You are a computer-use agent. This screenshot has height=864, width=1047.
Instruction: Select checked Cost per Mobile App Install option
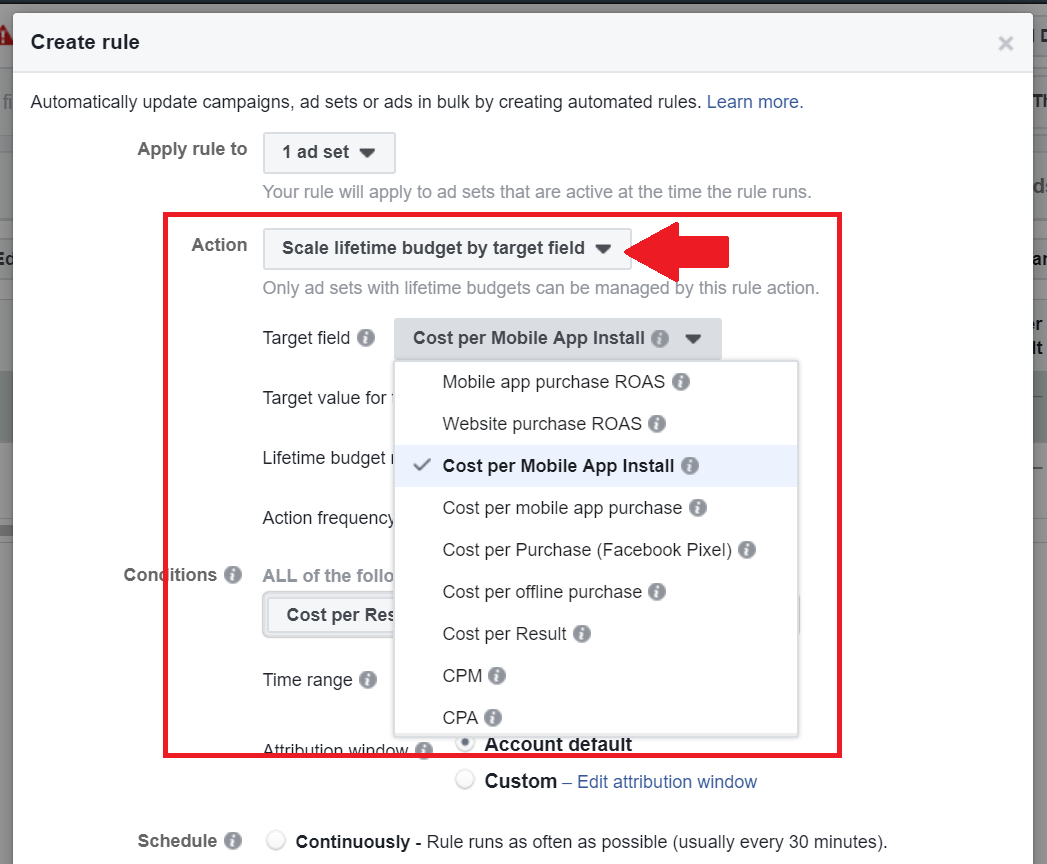click(x=596, y=466)
